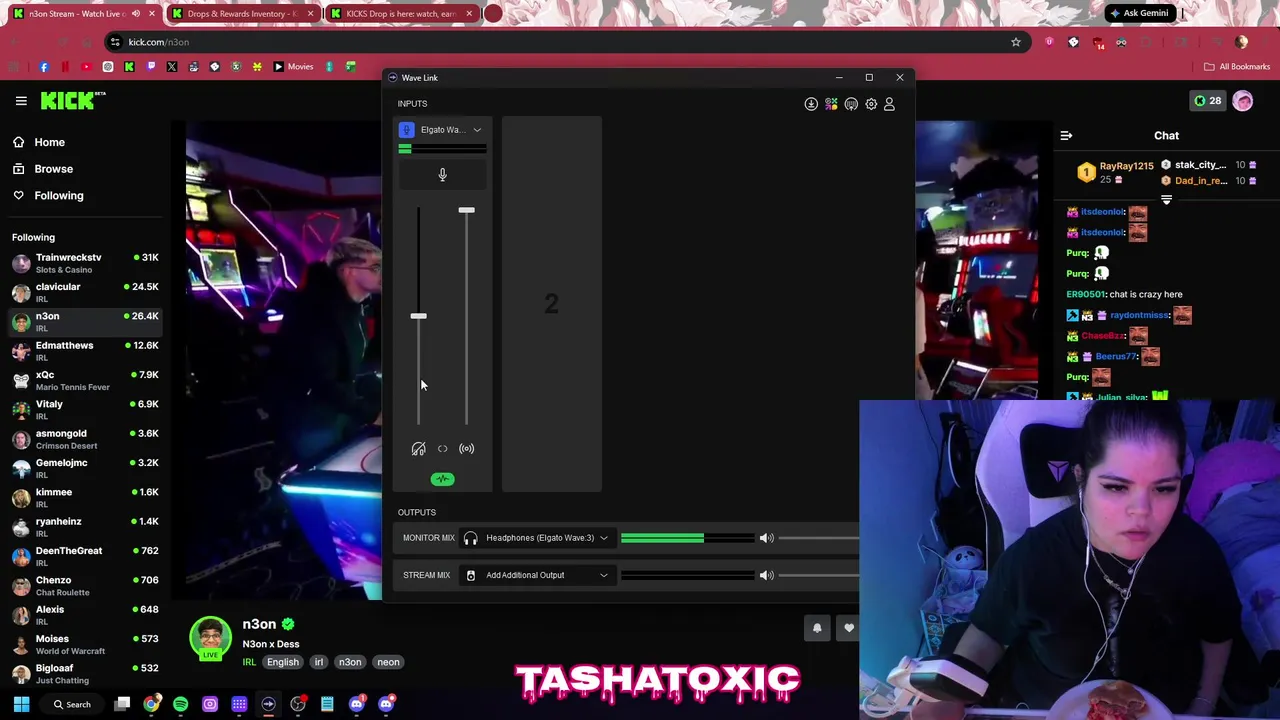This screenshot has height=720, width=1280.
Task: Open Windows Start menu
Action: point(21,704)
